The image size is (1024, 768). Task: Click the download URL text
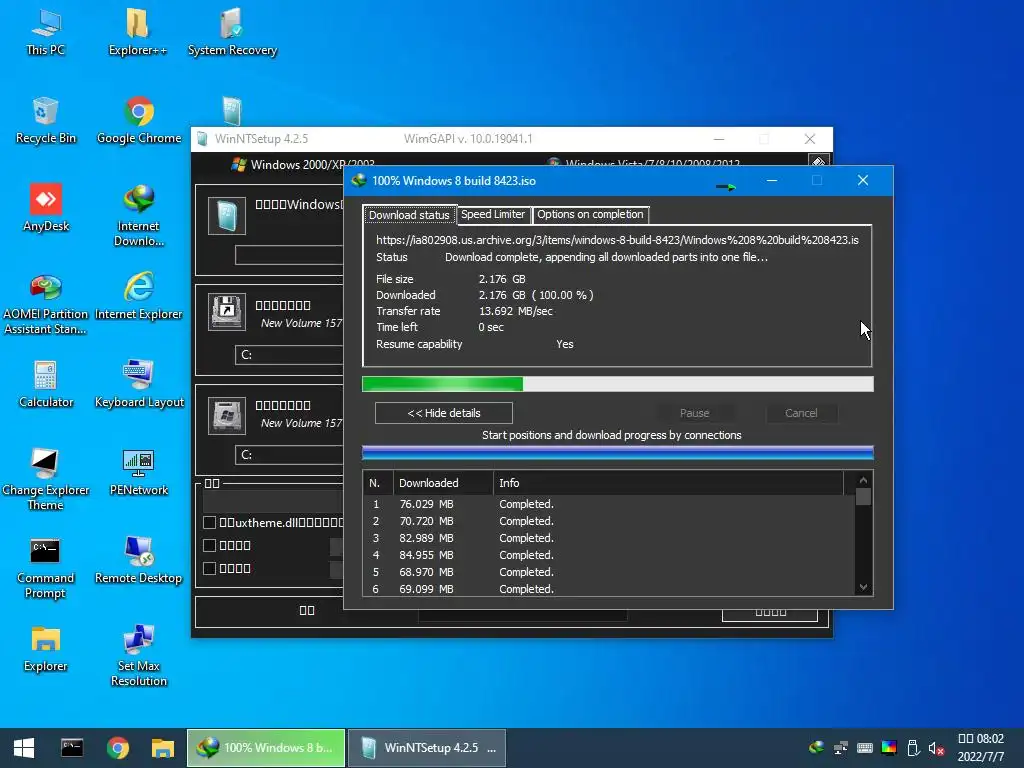point(617,240)
